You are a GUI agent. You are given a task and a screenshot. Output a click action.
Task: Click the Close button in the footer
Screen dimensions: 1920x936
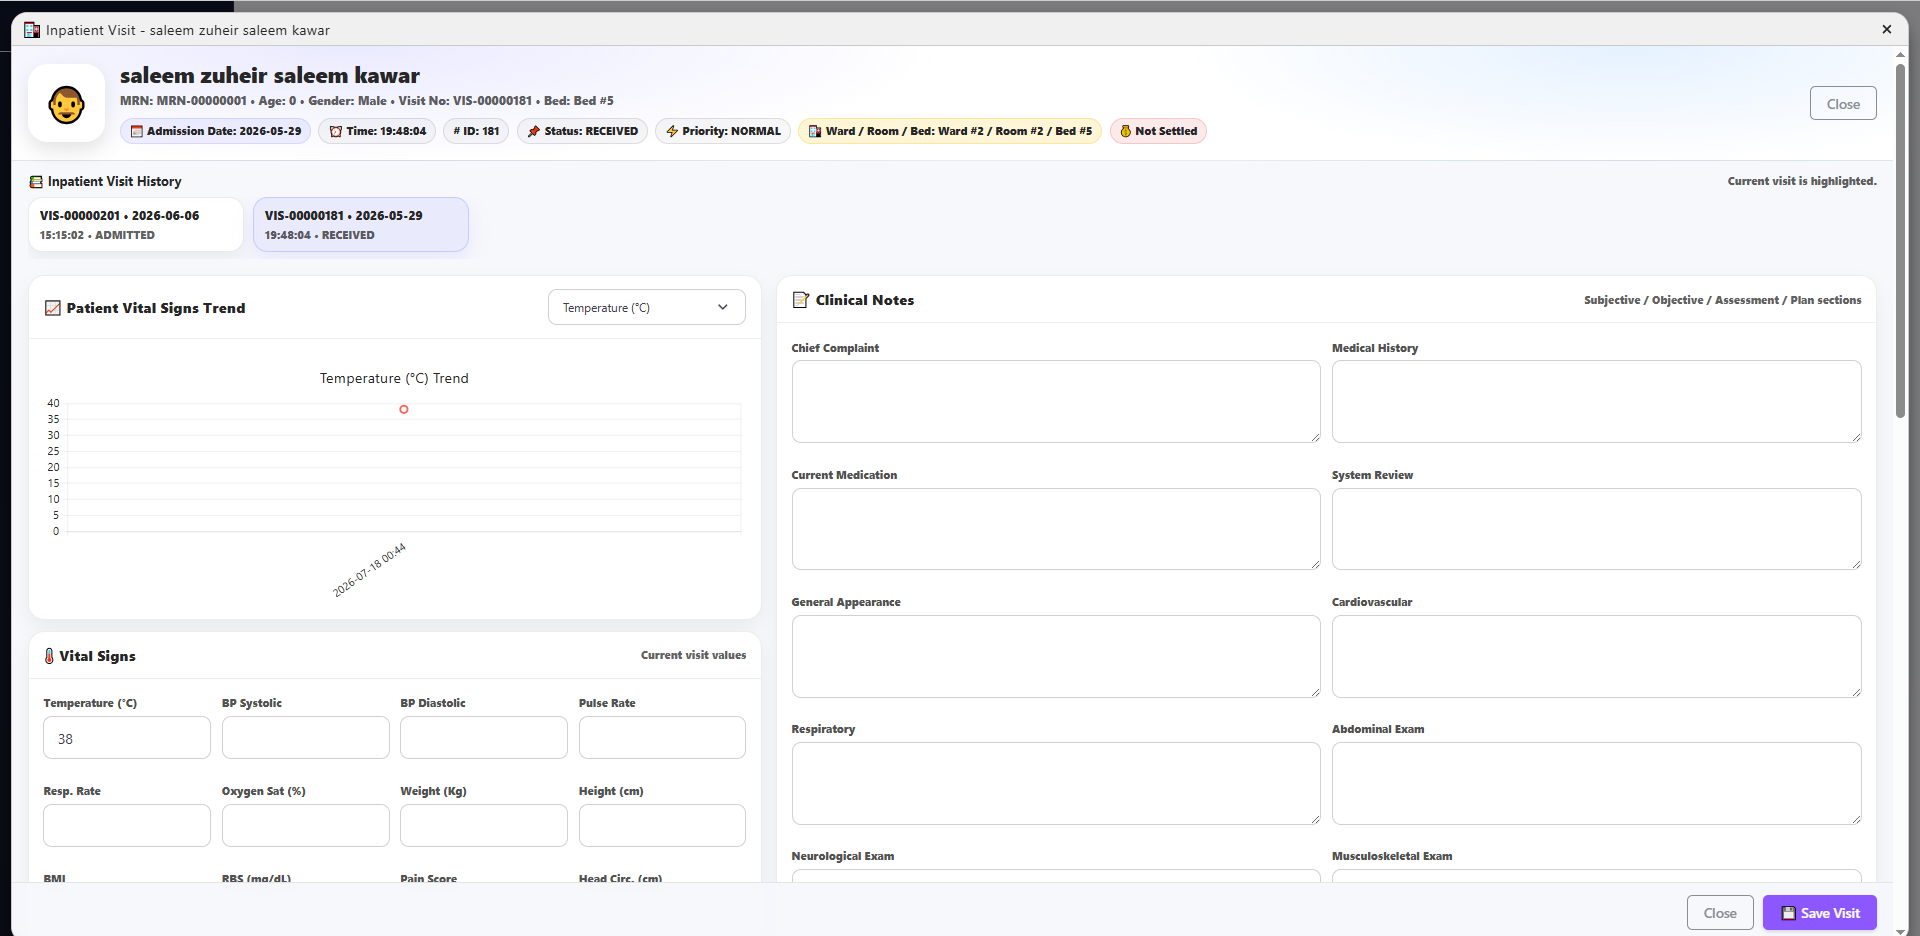point(1720,913)
